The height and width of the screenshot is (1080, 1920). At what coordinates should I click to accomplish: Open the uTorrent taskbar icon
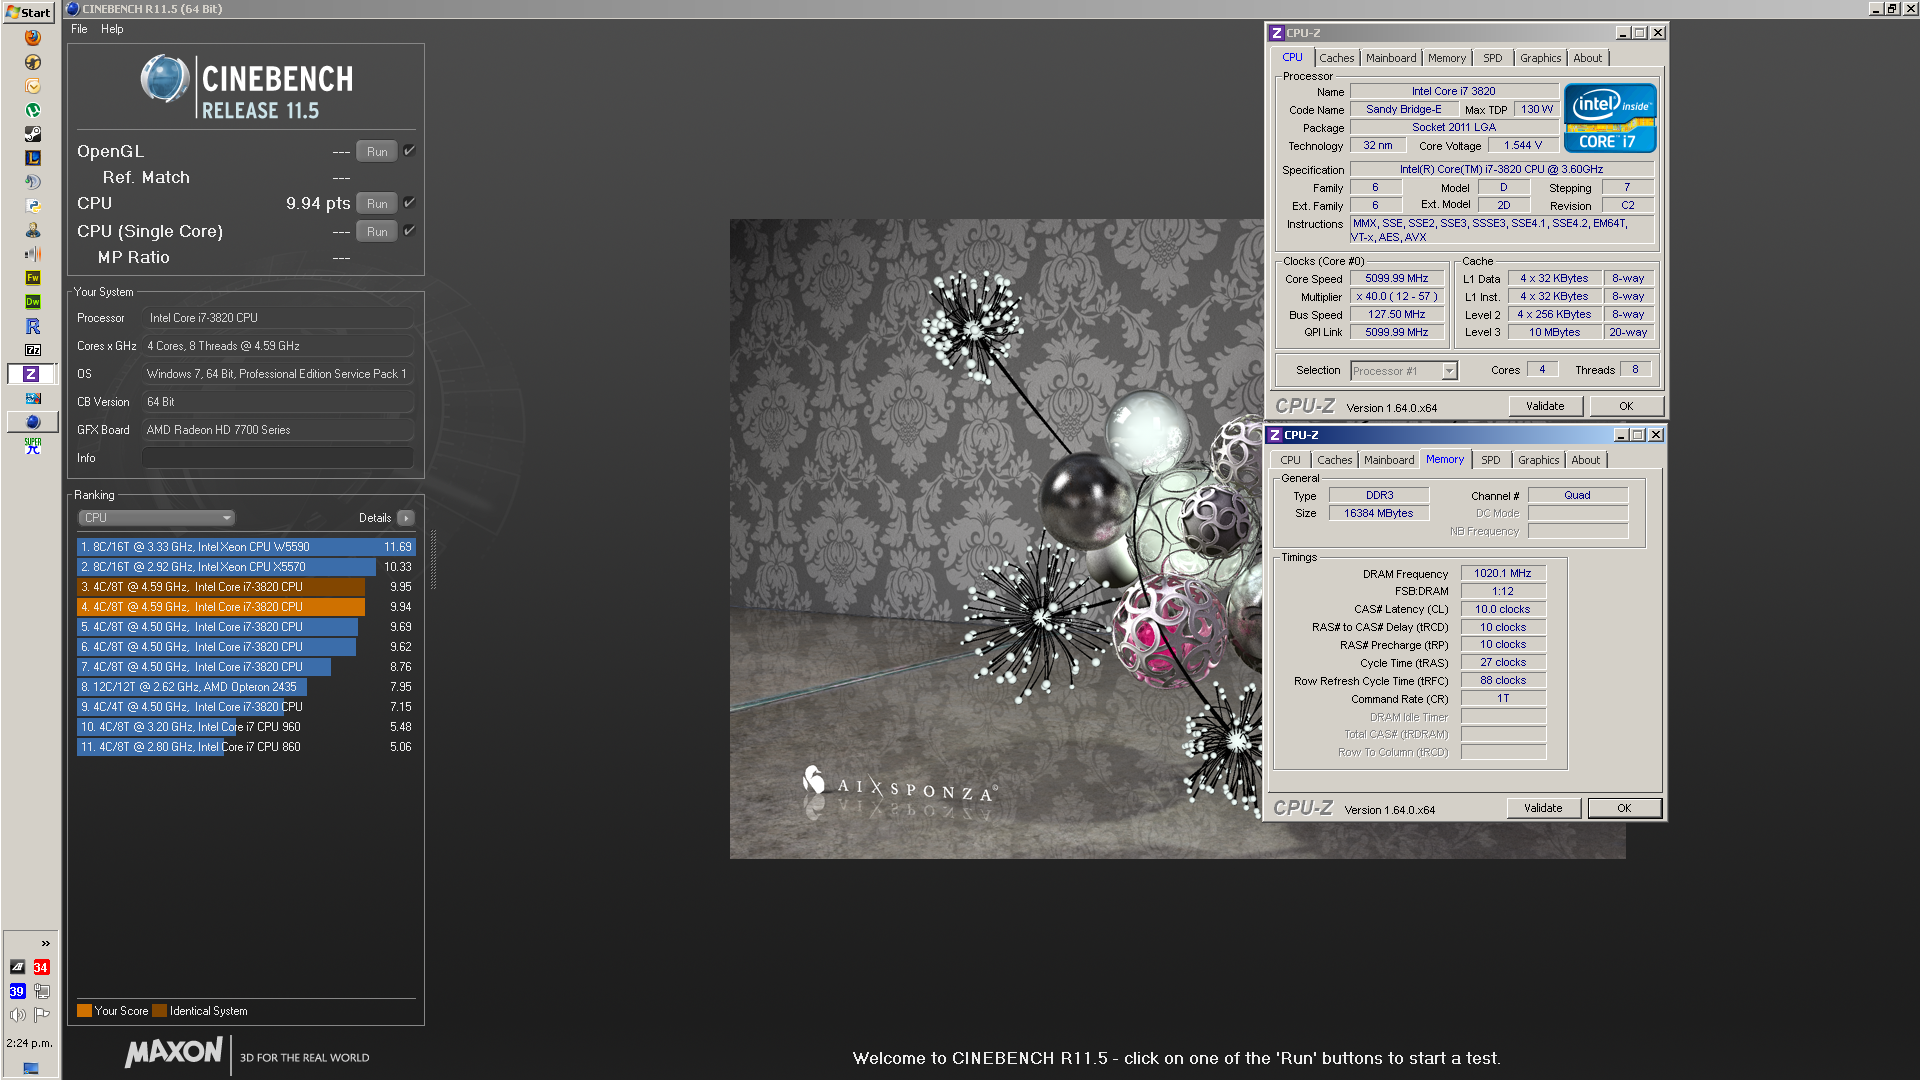[x=33, y=110]
